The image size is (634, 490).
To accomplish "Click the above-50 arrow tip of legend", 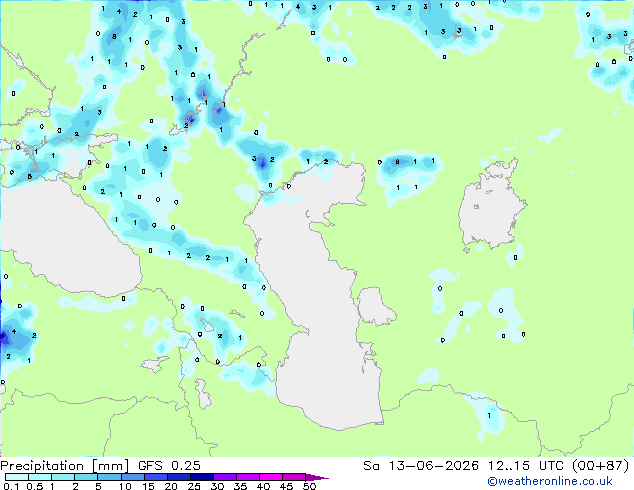I will click(x=317, y=477).
